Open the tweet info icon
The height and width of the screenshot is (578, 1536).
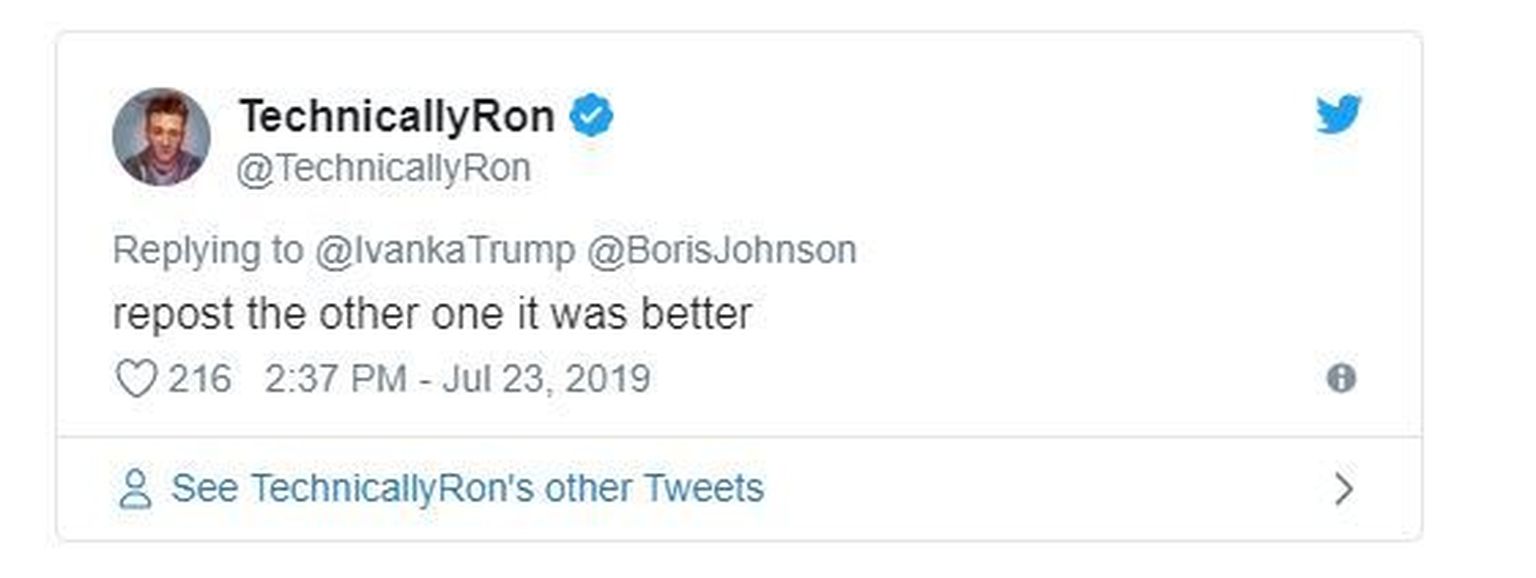tap(1340, 378)
